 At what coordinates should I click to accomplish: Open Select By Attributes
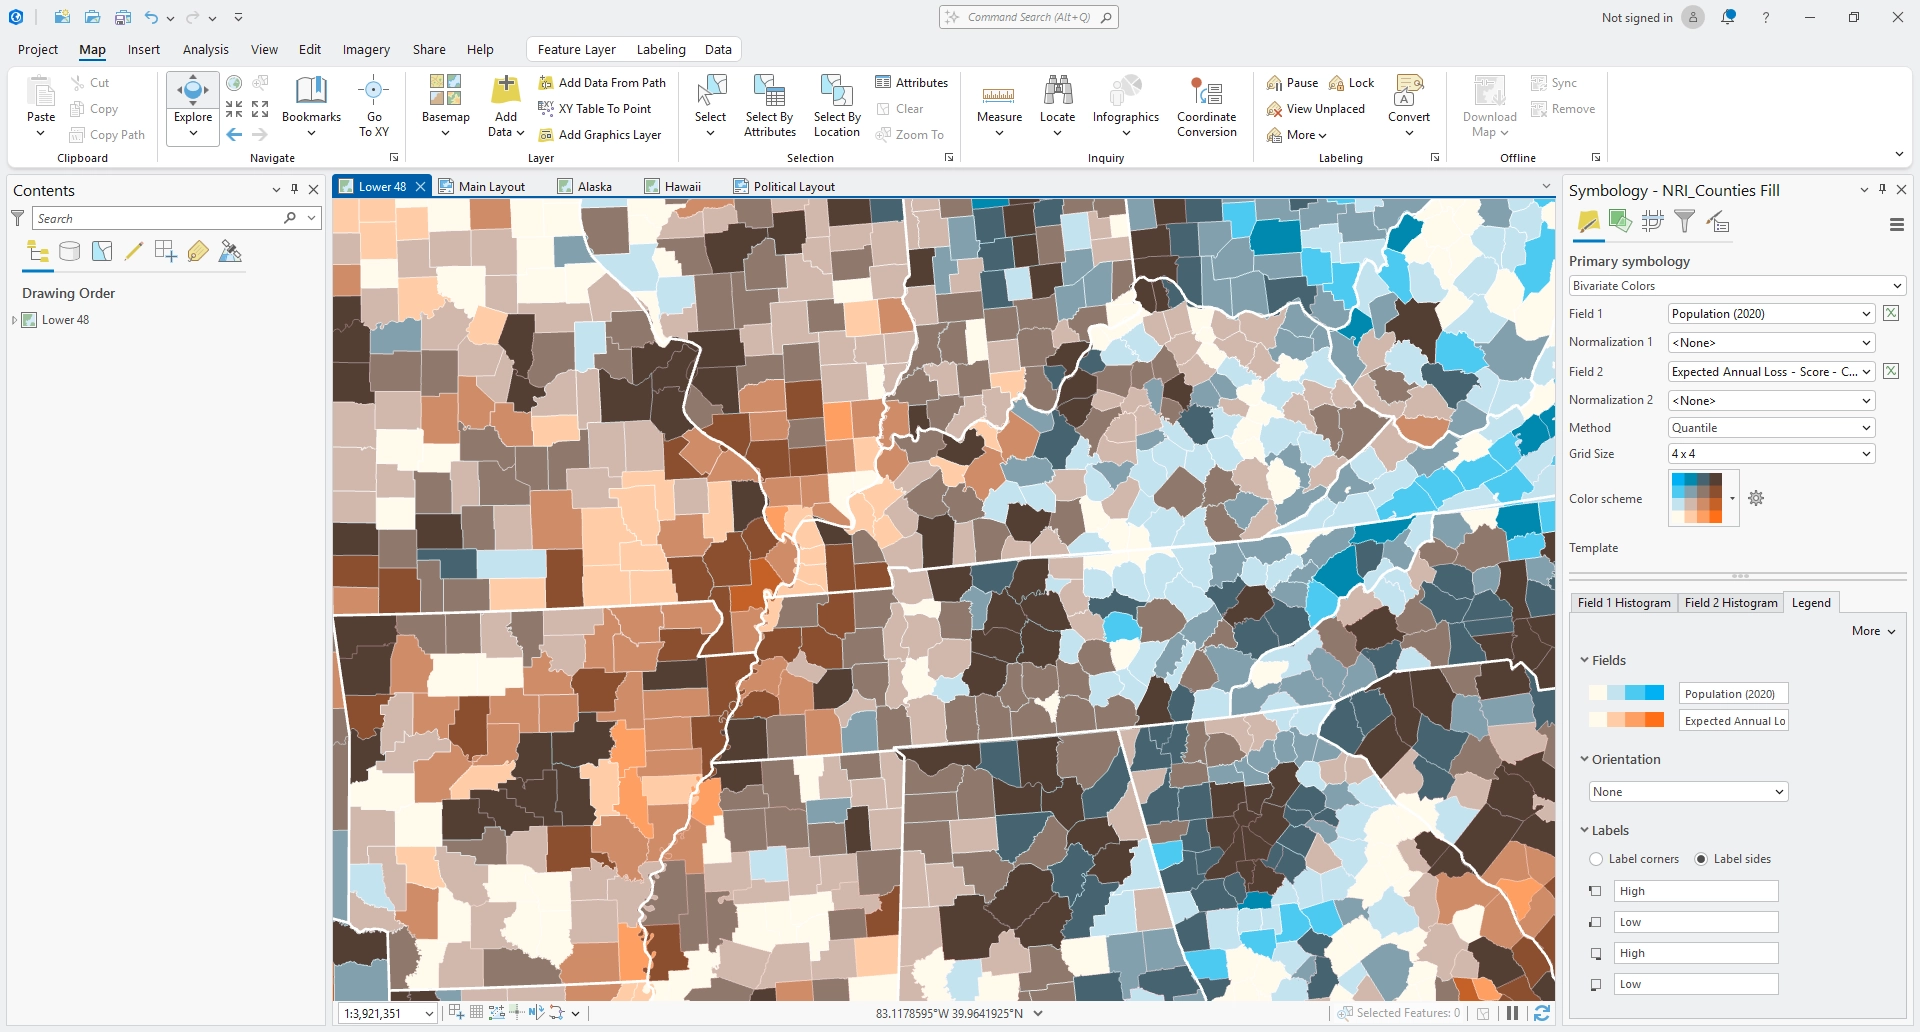[x=770, y=106]
